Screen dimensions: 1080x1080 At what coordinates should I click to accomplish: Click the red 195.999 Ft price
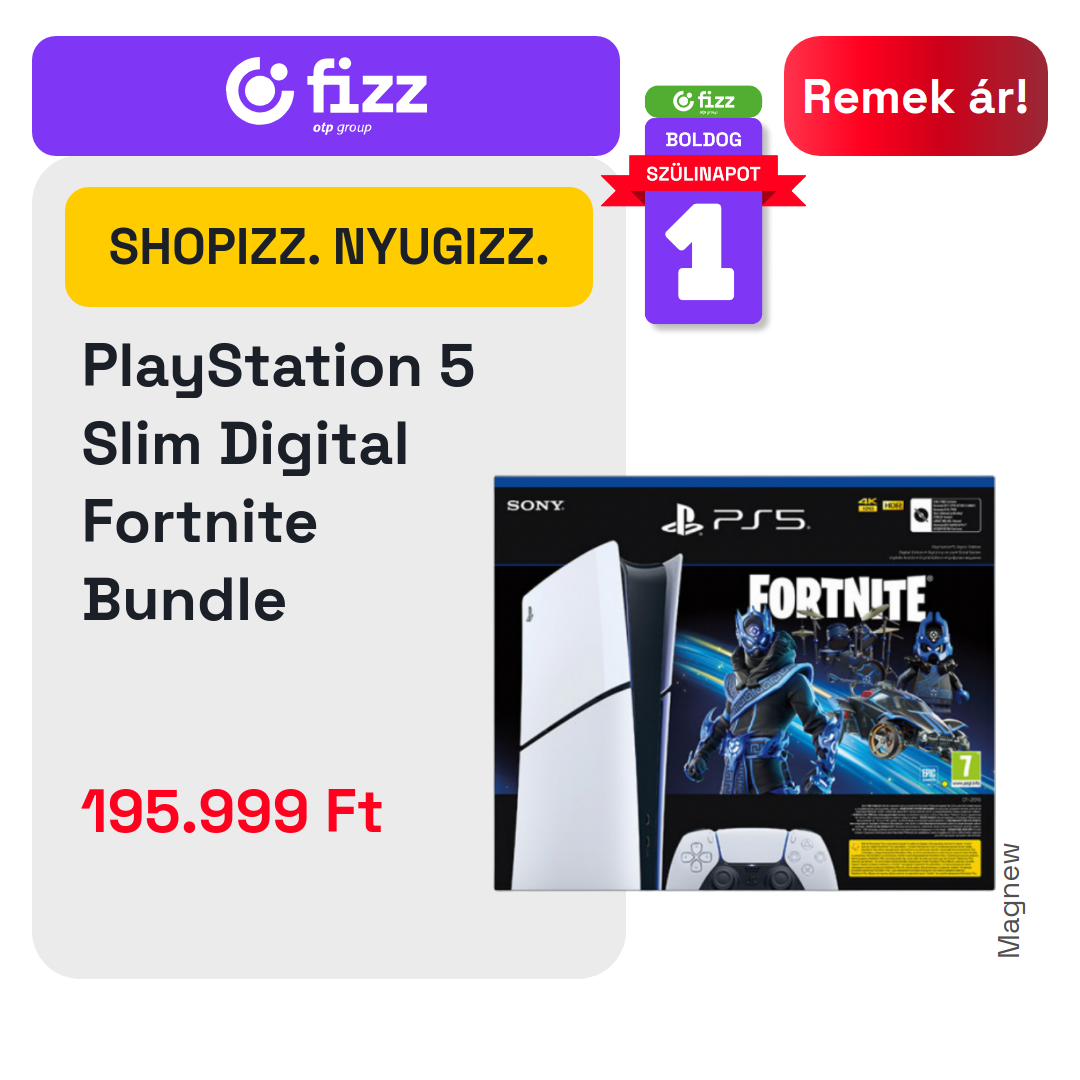tap(232, 811)
